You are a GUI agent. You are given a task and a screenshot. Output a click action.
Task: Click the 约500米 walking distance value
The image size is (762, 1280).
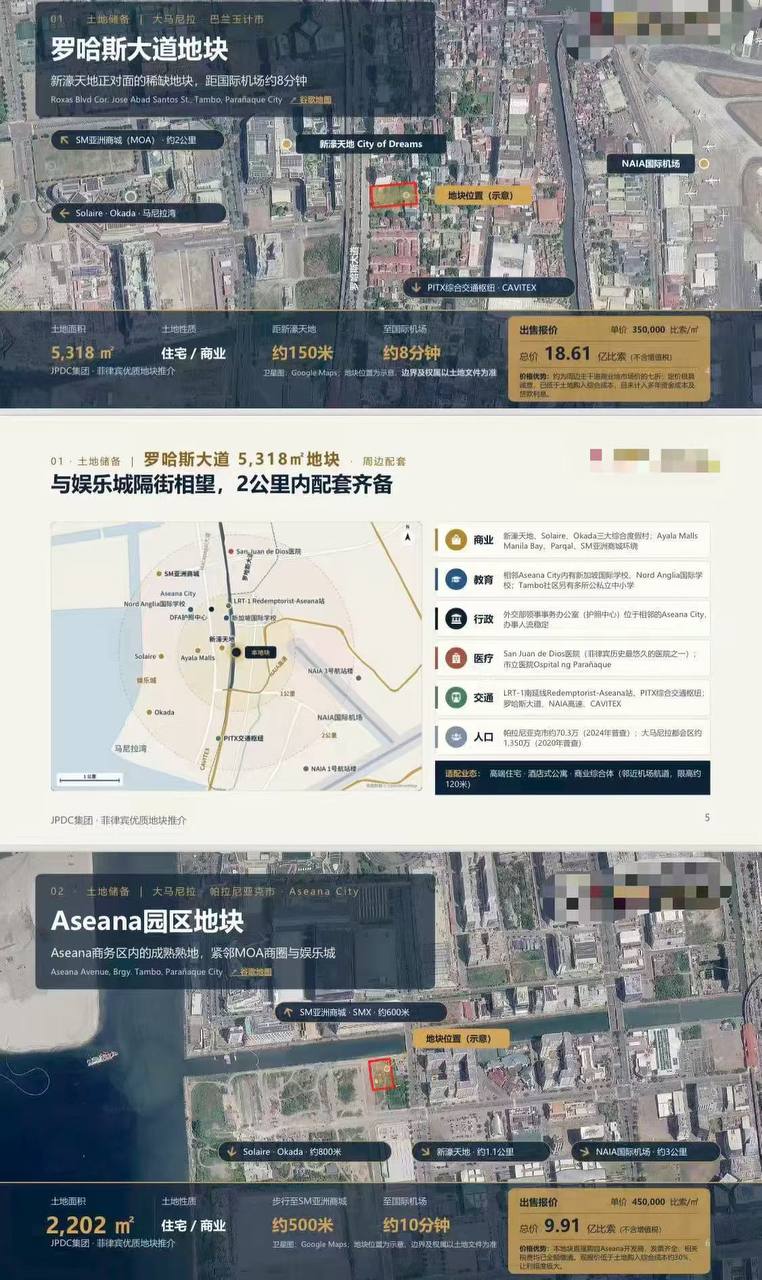point(303,1225)
